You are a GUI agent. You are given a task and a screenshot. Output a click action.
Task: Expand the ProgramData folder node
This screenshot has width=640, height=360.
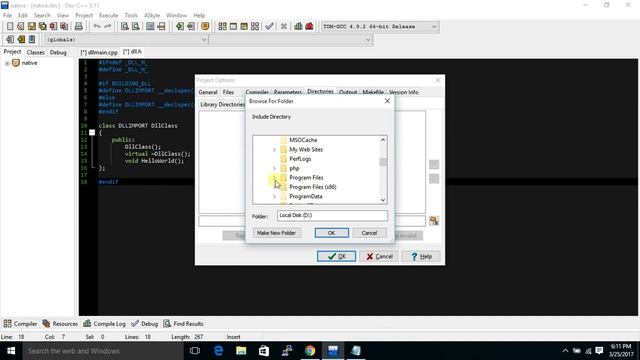point(274,197)
